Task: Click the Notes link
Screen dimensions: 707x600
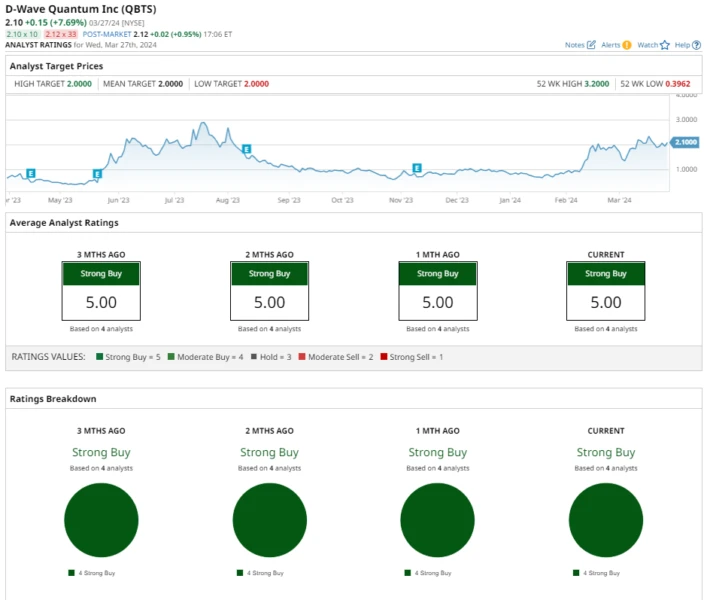Action: tap(574, 45)
